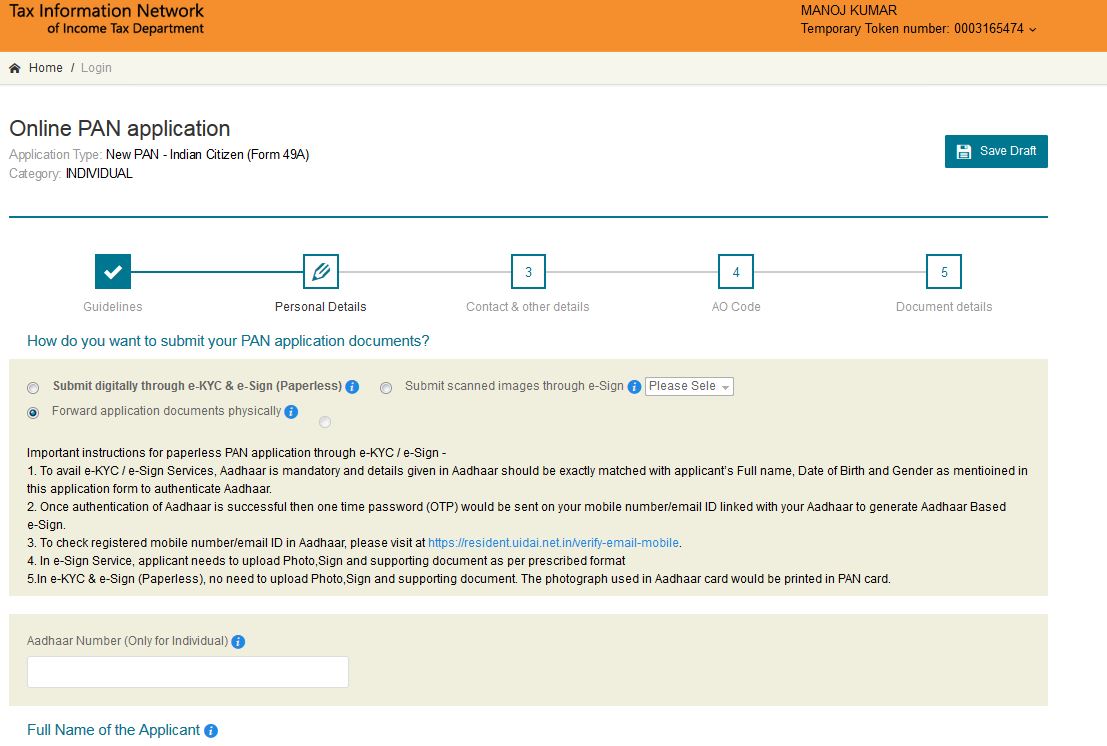Go to step 3 Contact & other details
This screenshot has width=1107, height=746.
pyautogui.click(x=528, y=271)
